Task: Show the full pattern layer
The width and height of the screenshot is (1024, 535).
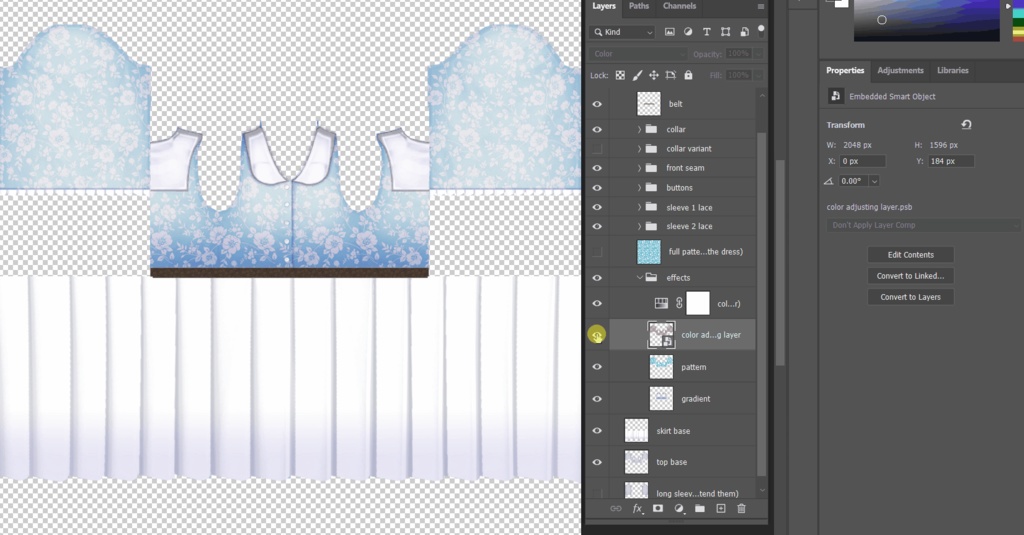Action: pyautogui.click(x=597, y=252)
